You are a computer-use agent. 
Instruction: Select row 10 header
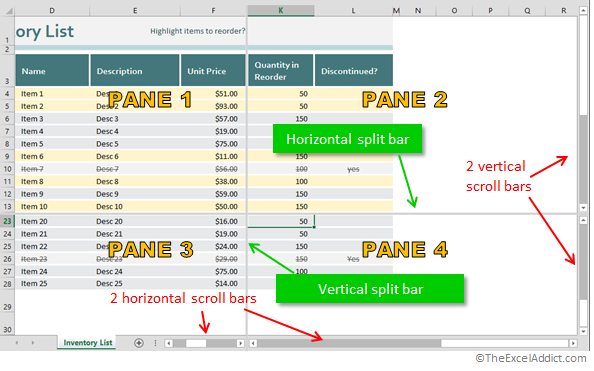[7, 169]
